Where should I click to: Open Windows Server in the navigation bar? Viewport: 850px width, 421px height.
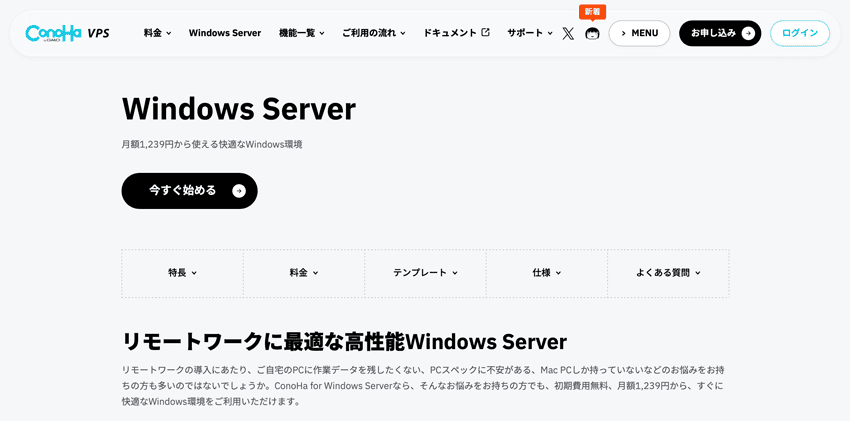click(x=224, y=33)
